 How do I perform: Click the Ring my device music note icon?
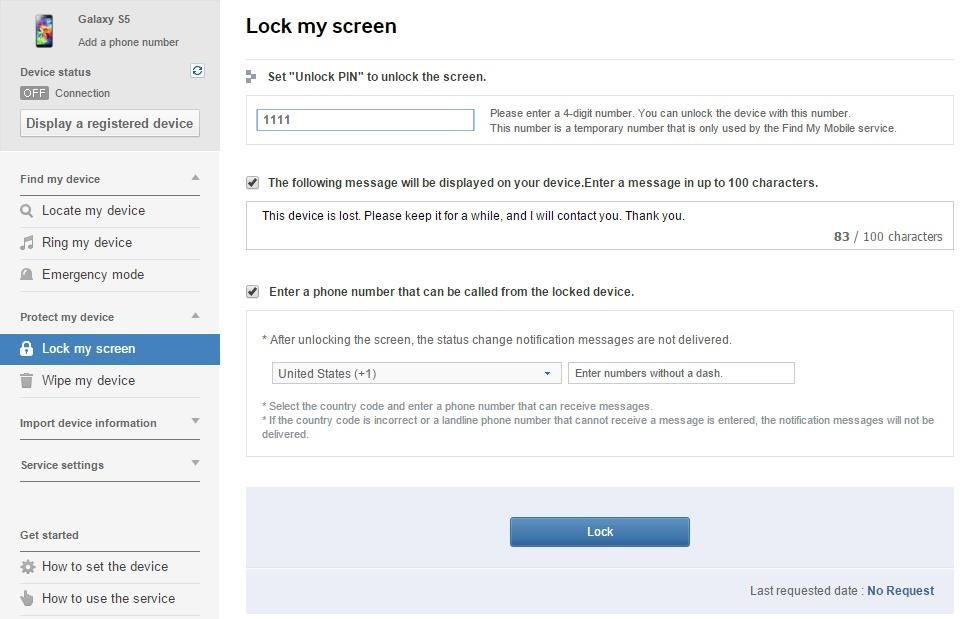tap(26, 243)
